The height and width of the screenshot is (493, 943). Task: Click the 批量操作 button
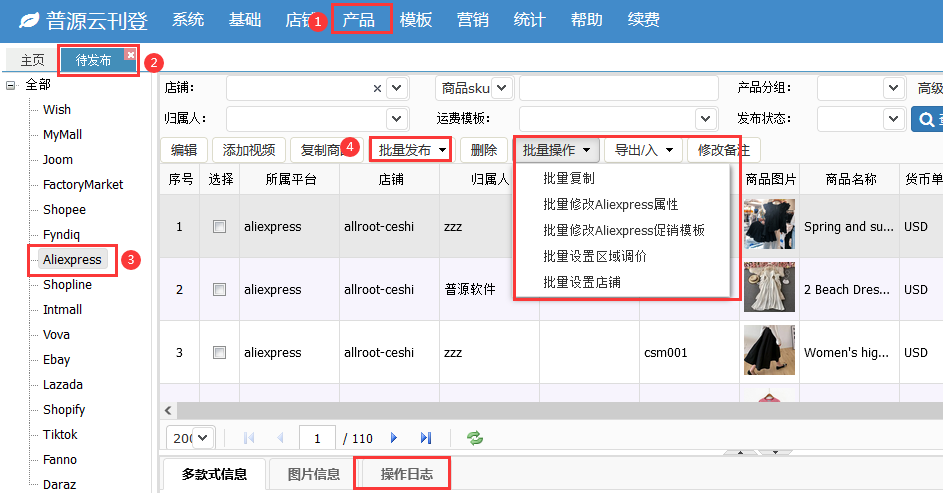coord(556,150)
